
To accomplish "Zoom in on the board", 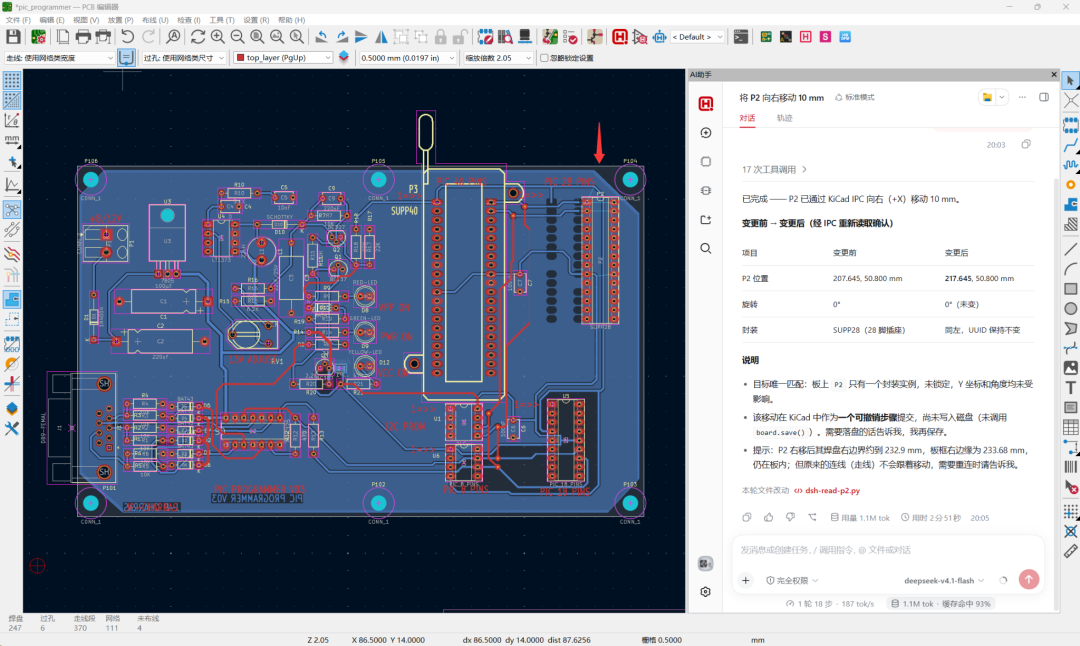I will click(218, 37).
